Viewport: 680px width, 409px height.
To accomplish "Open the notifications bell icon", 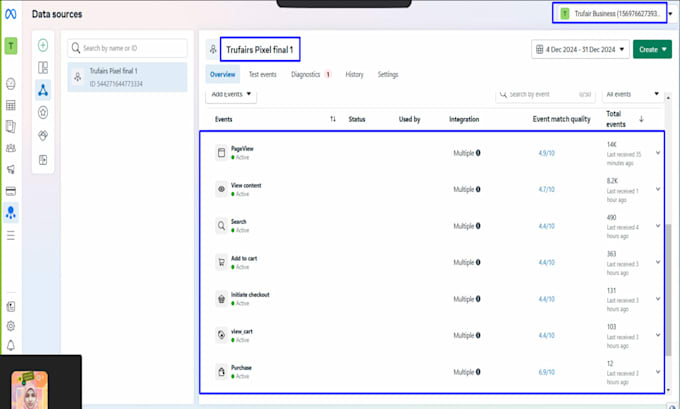I will click(11, 345).
